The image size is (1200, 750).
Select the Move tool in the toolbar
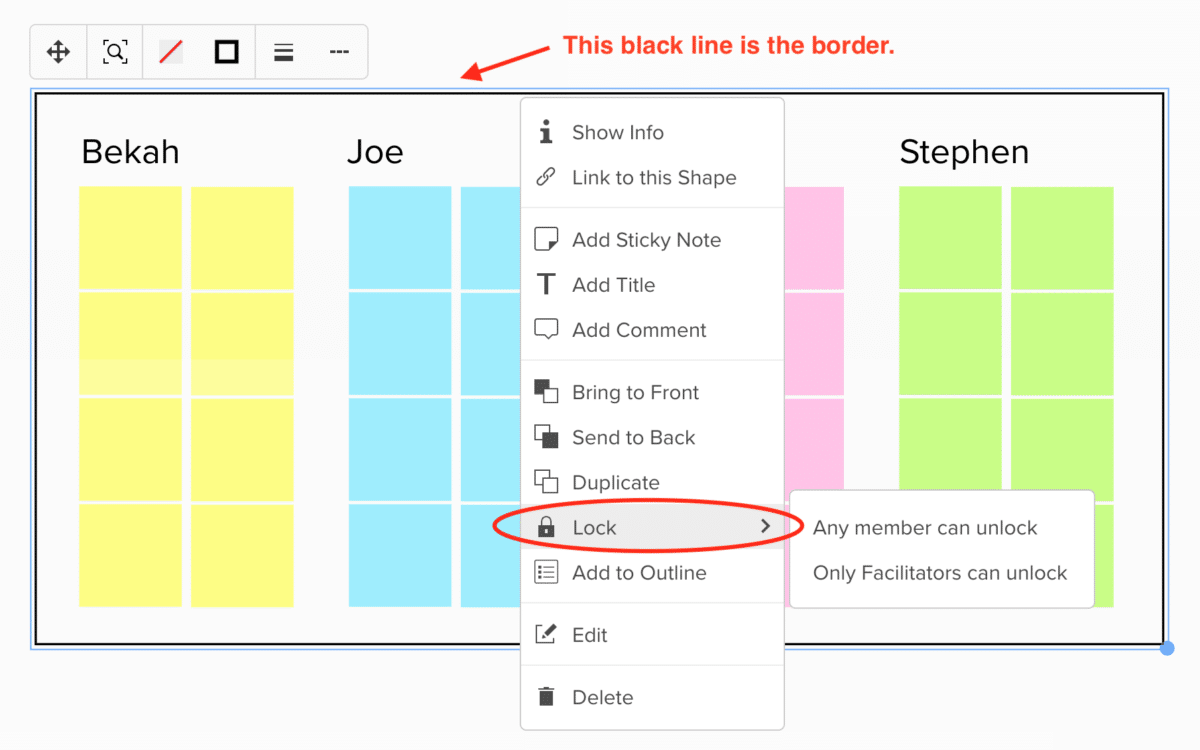[58, 51]
